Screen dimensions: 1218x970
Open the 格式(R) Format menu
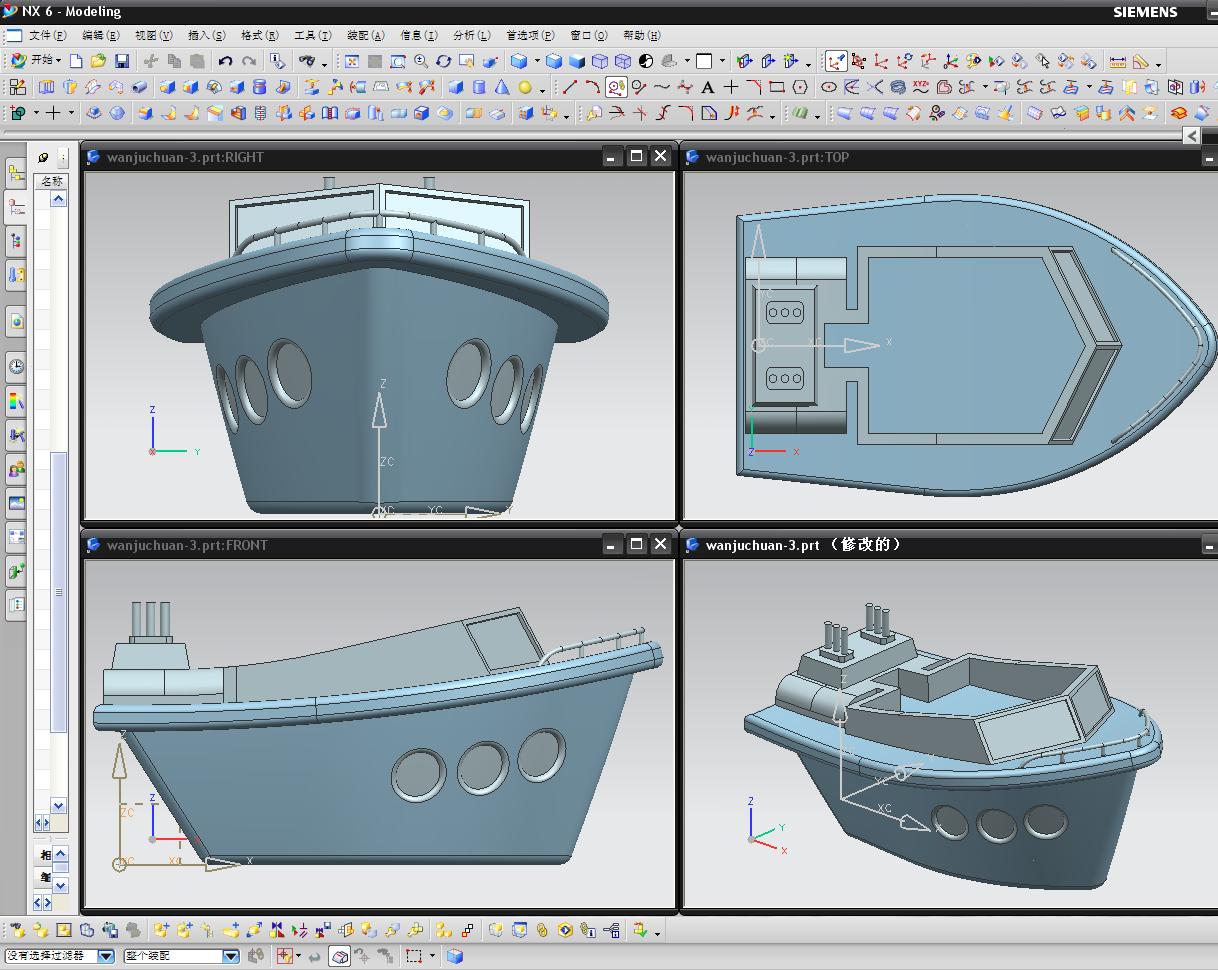coord(259,35)
